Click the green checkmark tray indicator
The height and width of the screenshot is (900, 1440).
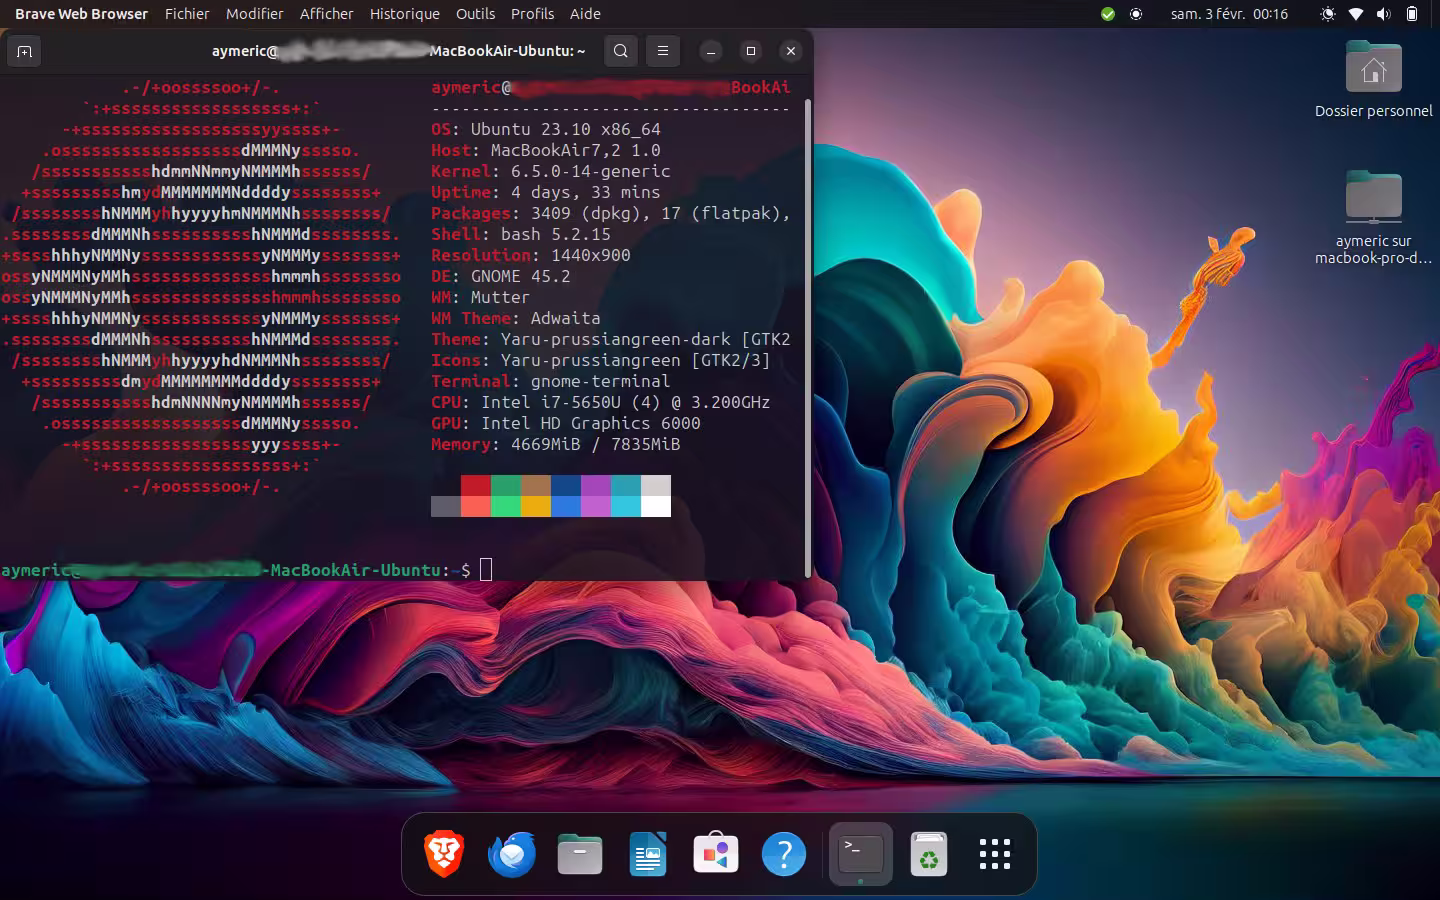(1108, 14)
